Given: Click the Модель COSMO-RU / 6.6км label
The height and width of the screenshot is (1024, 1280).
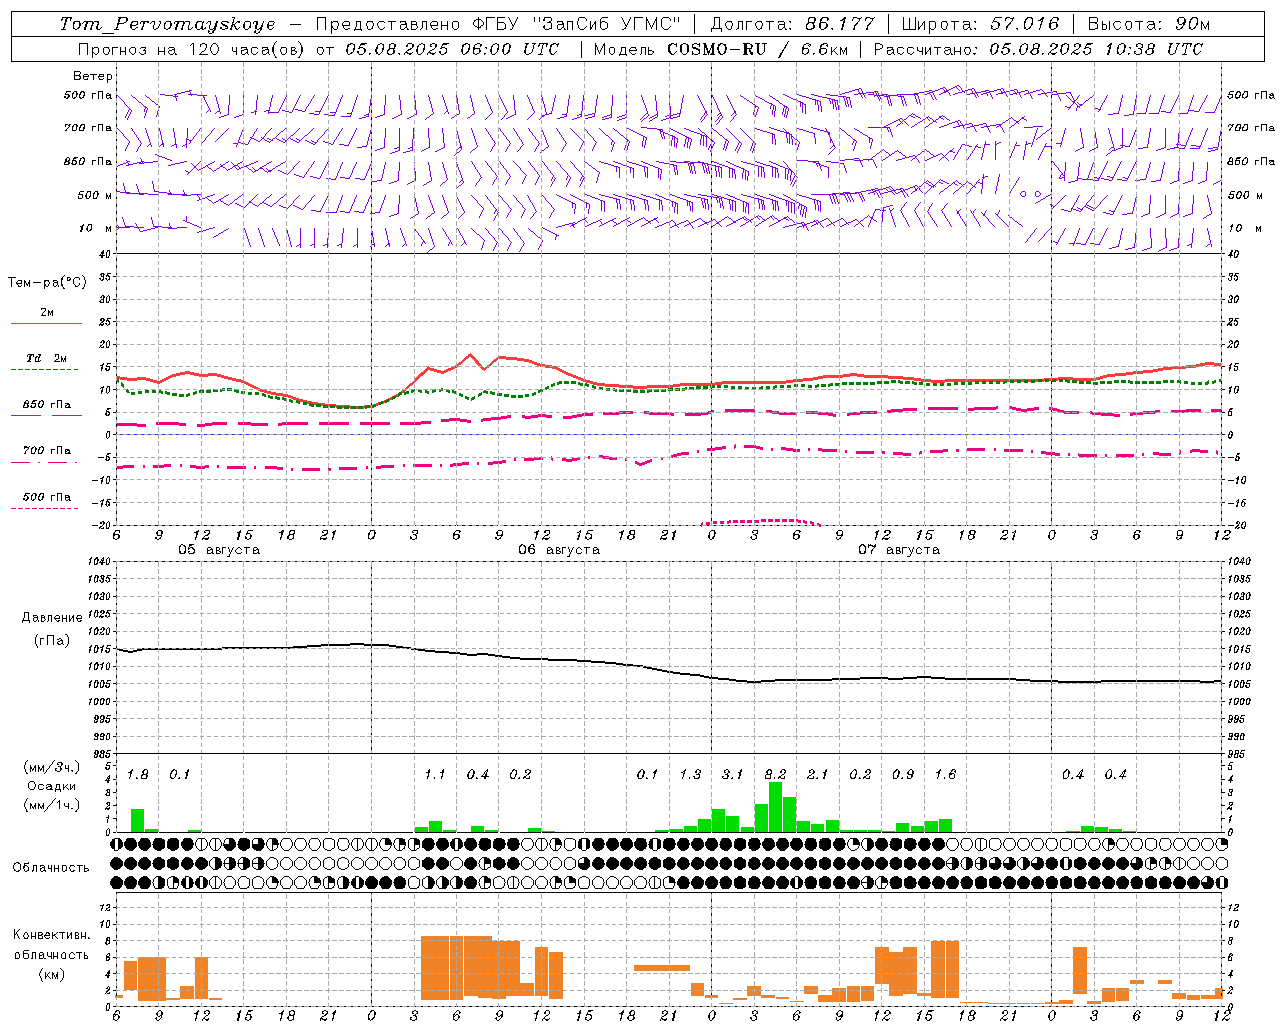Looking at the screenshot, I should (720, 49).
